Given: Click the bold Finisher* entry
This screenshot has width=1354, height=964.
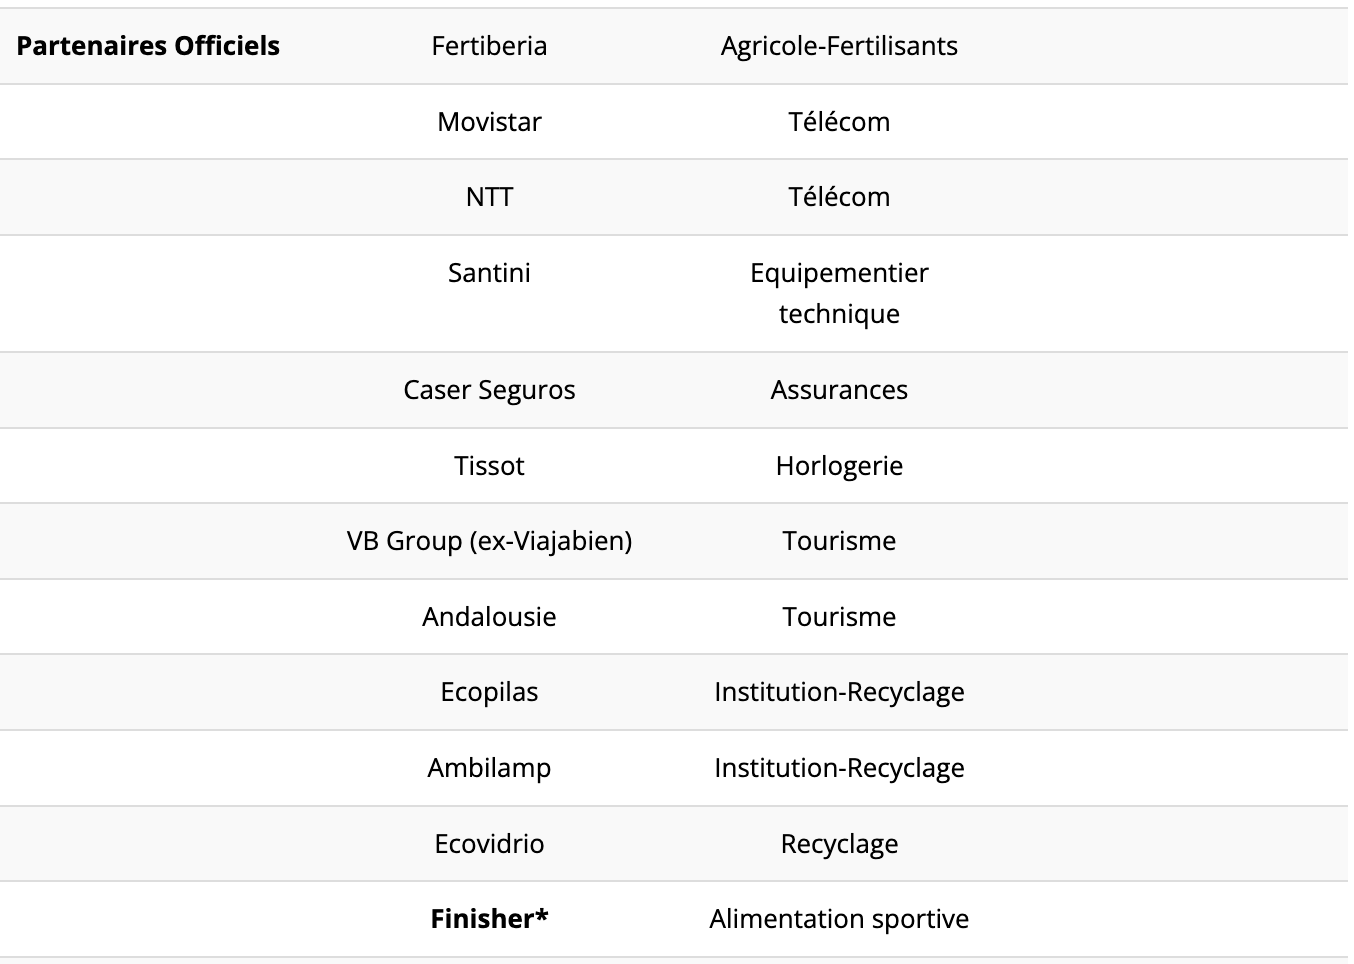Looking at the screenshot, I should pos(489,919).
